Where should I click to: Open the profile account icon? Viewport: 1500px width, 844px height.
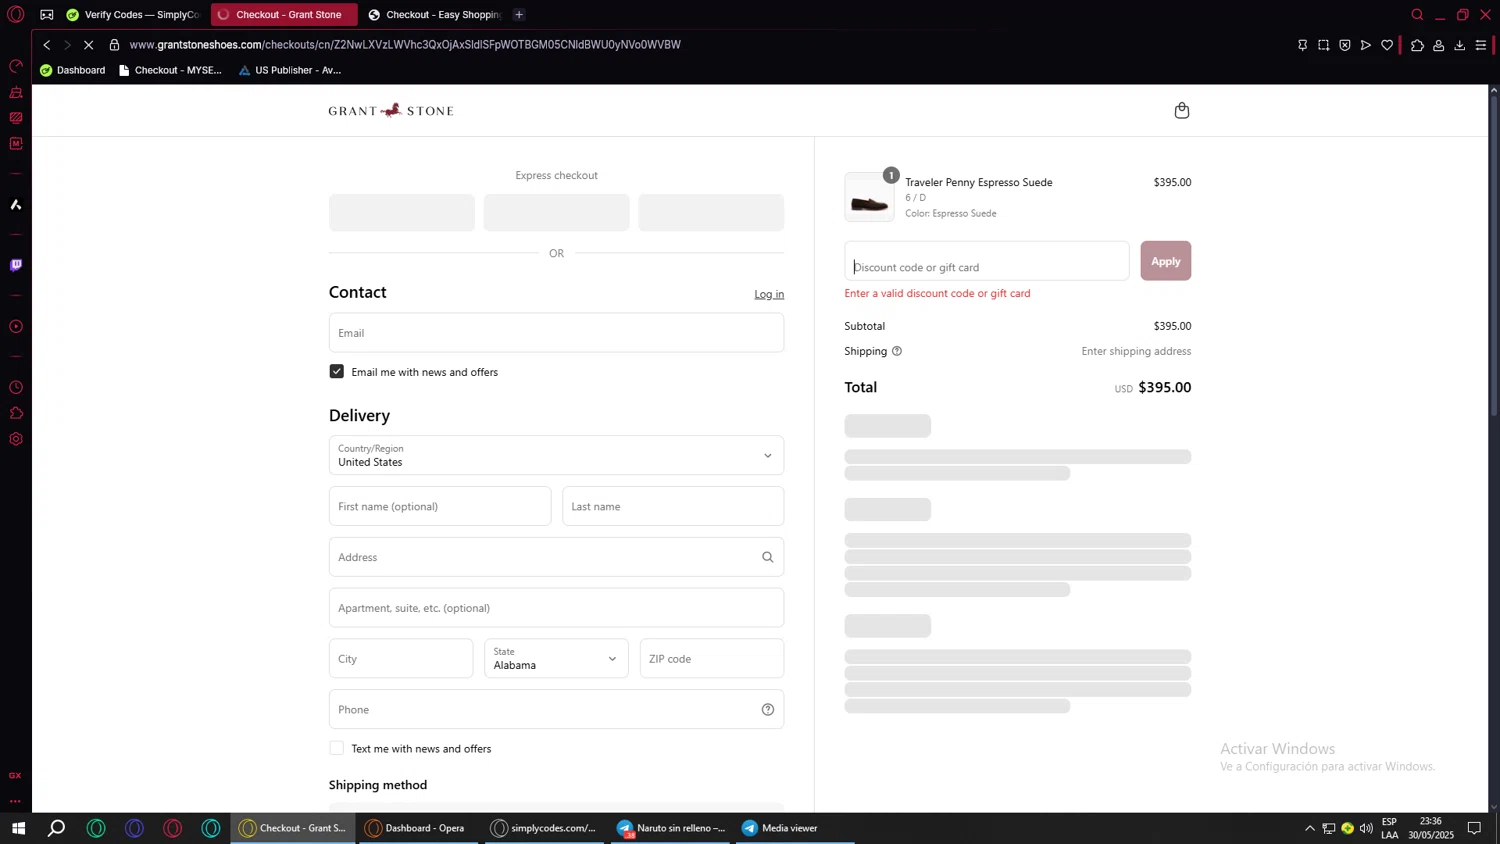(1439, 45)
